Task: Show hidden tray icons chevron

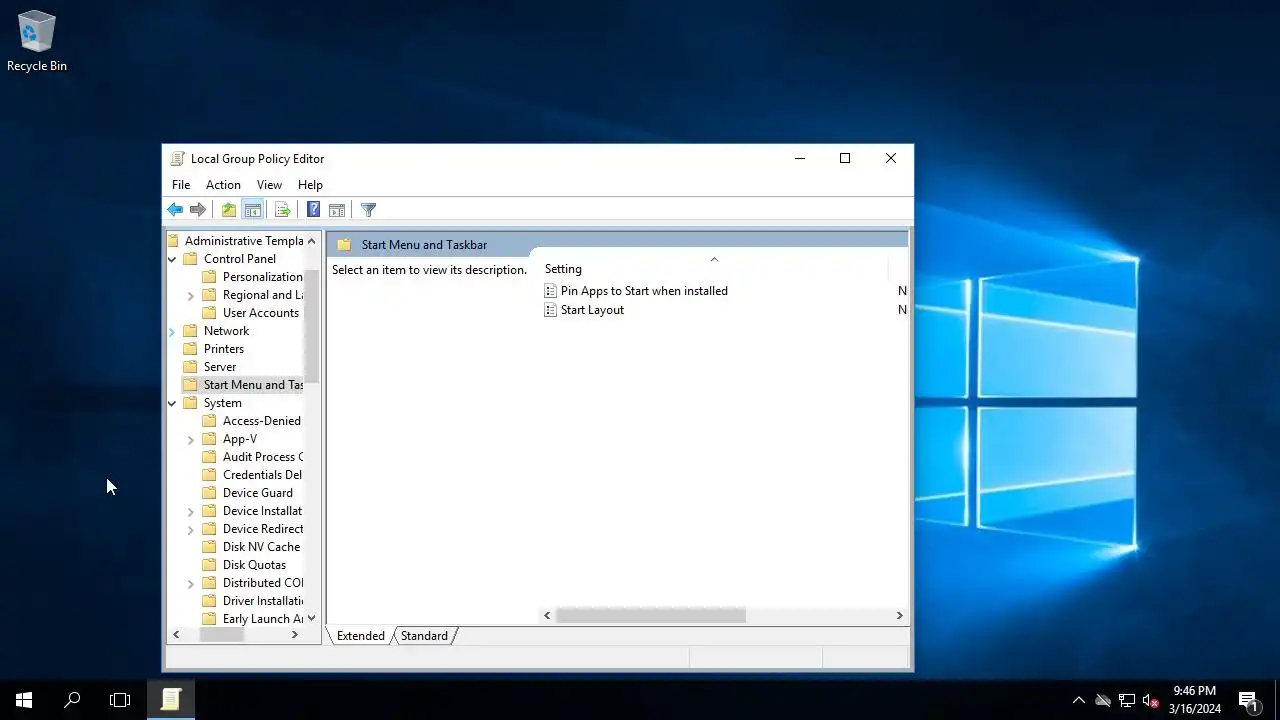Action: coord(1078,700)
